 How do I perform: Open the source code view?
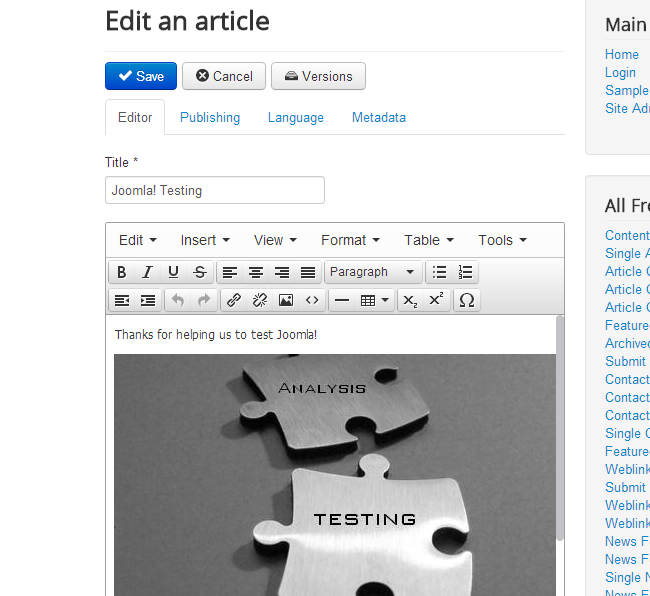[x=312, y=300]
